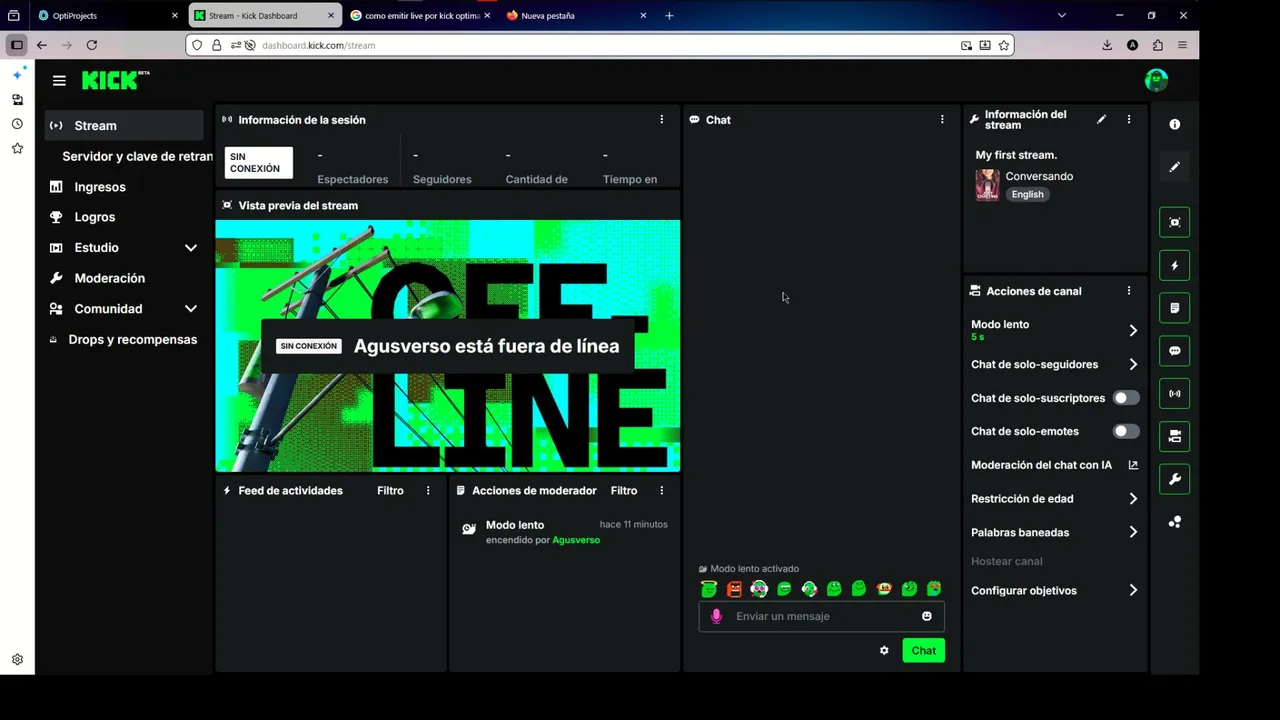The image size is (1280, 720).
Task: Open Servidor y clave de retransmisión item
Action: point(137,156)
